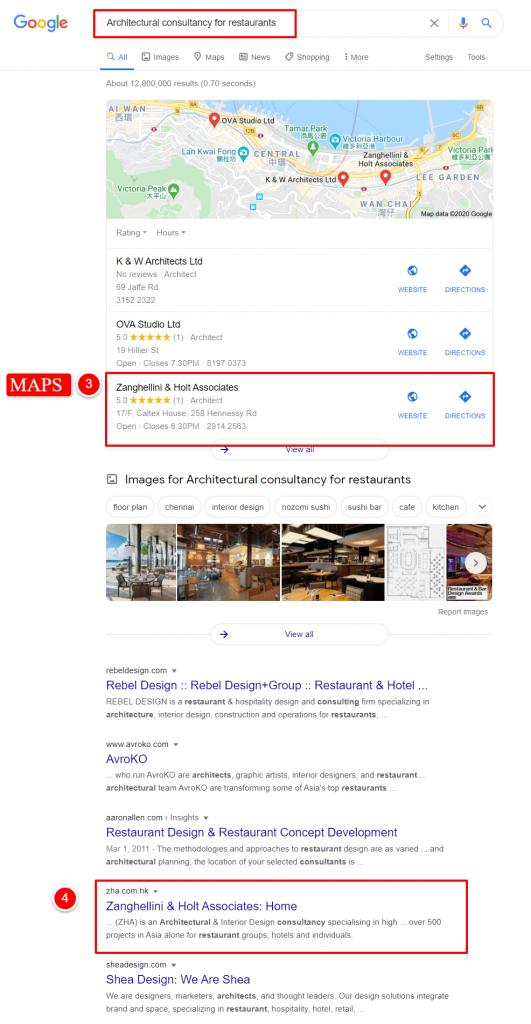
Task: Switch to the Images tab
Action: [160, 57]
